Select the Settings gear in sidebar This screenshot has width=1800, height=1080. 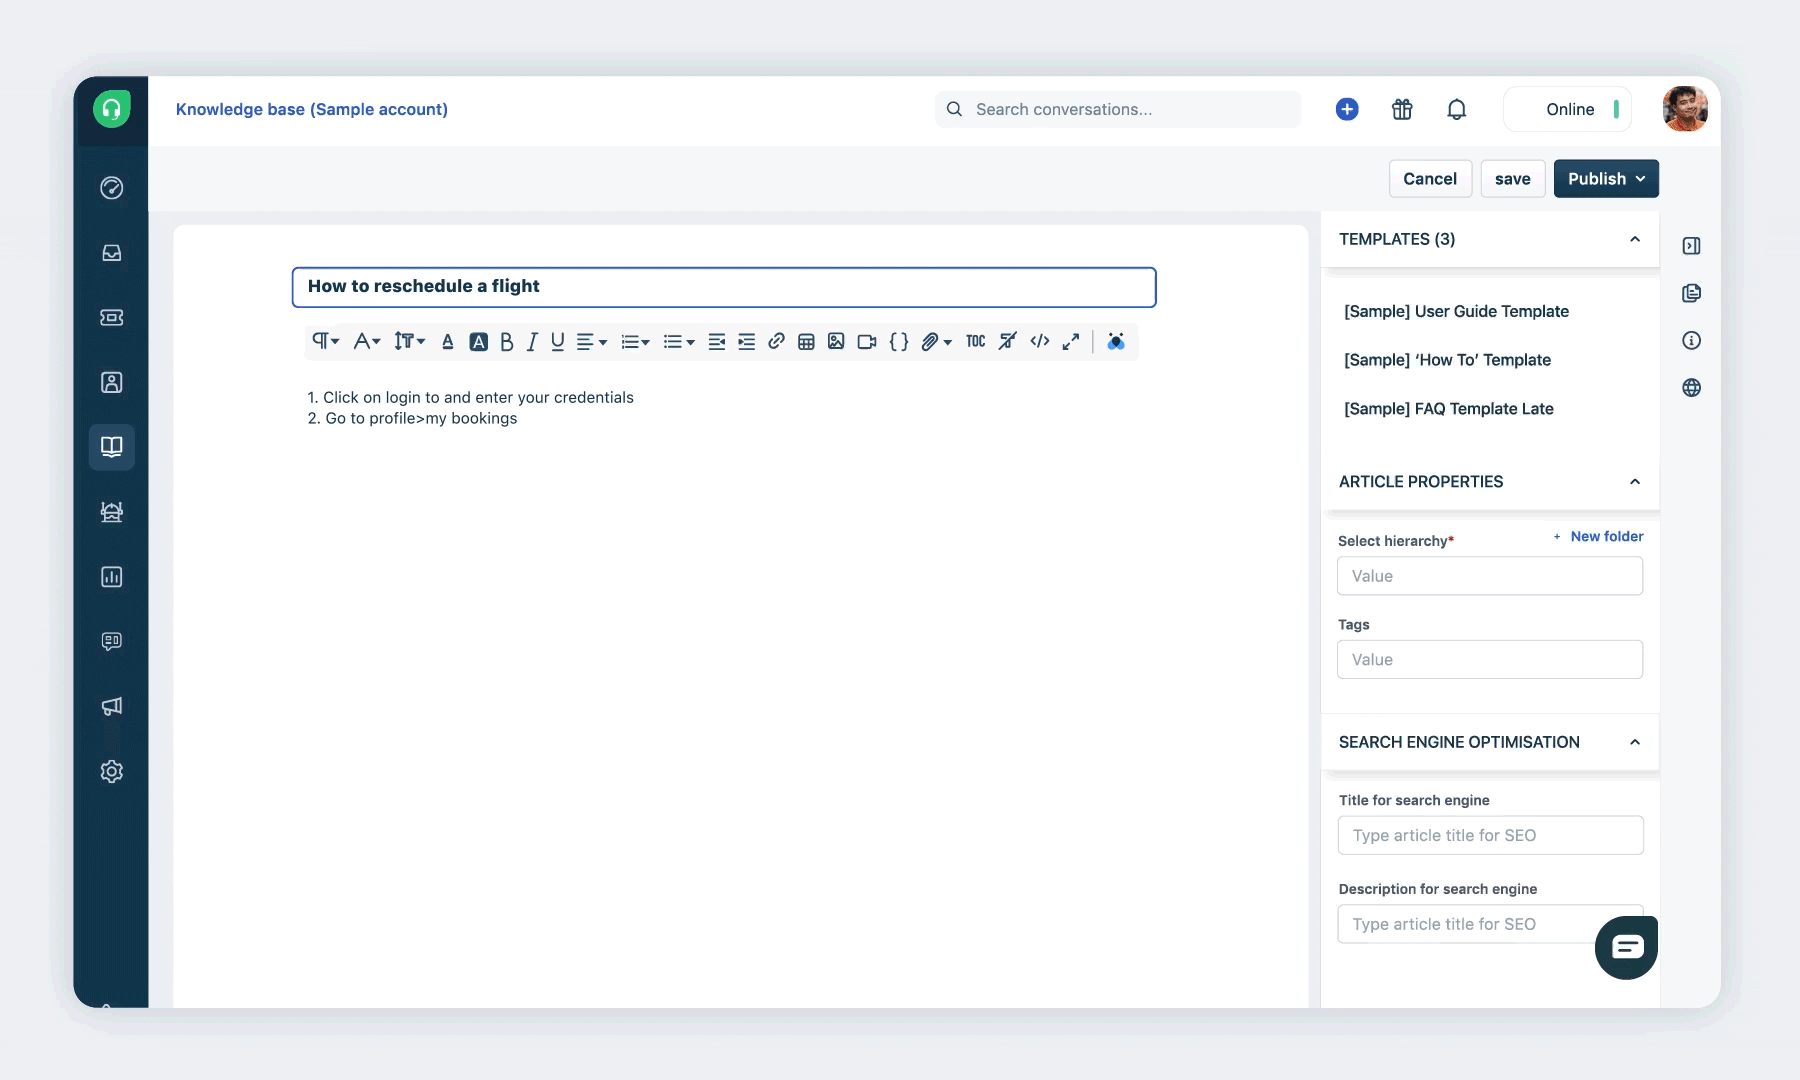click(x=111, y=771)
